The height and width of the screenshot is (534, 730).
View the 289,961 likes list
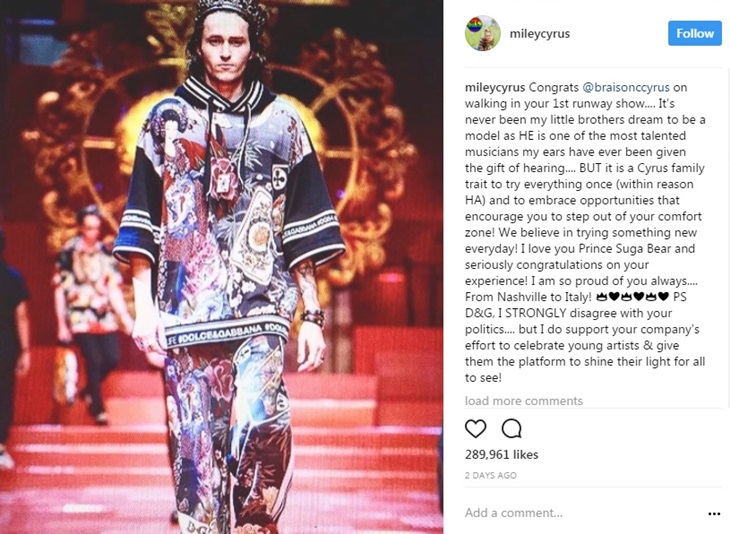(501, 454)
